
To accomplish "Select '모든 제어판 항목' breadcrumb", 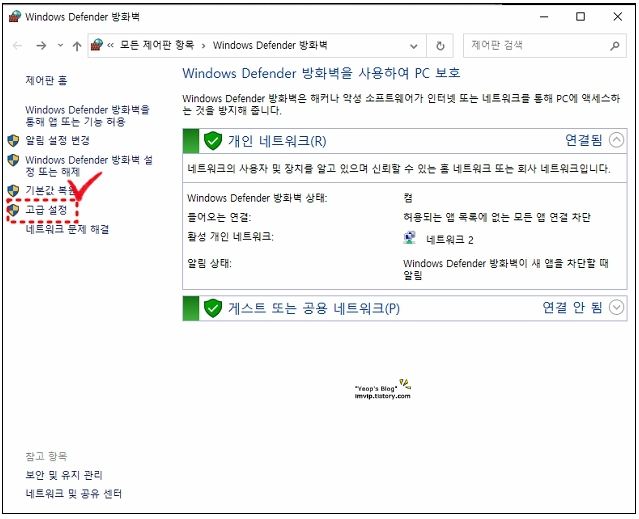I will click(x=156, y=45).
